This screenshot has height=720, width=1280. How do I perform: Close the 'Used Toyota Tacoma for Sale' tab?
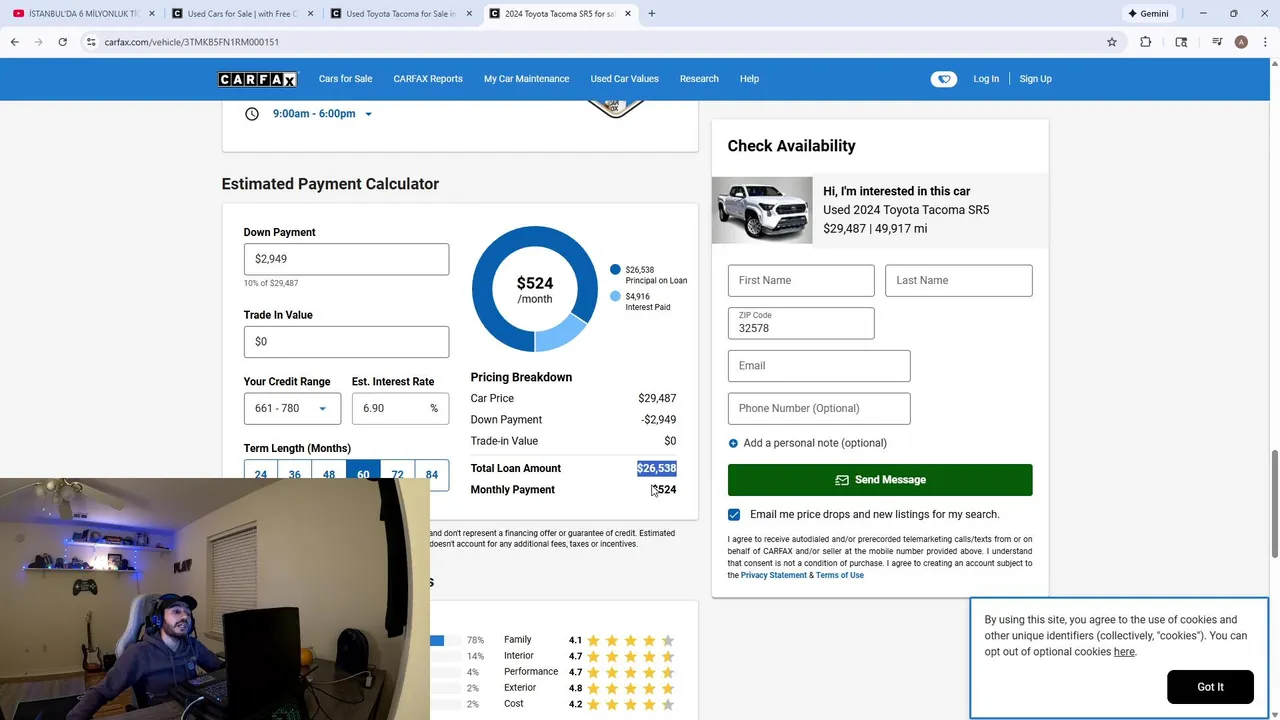click(x=469, y=14)
